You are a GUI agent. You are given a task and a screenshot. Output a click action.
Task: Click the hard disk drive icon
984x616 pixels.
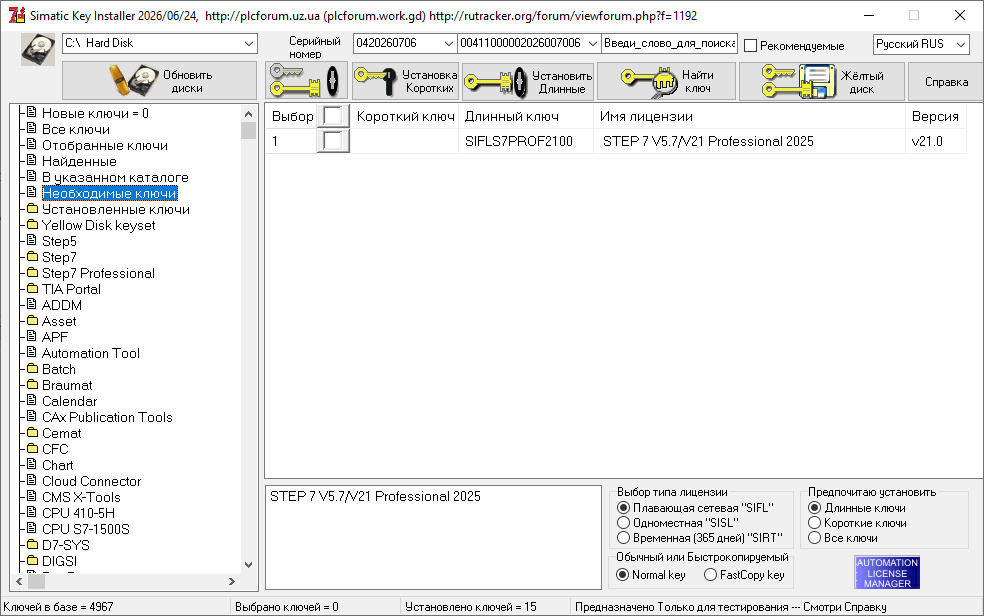(x=38, y=49)
